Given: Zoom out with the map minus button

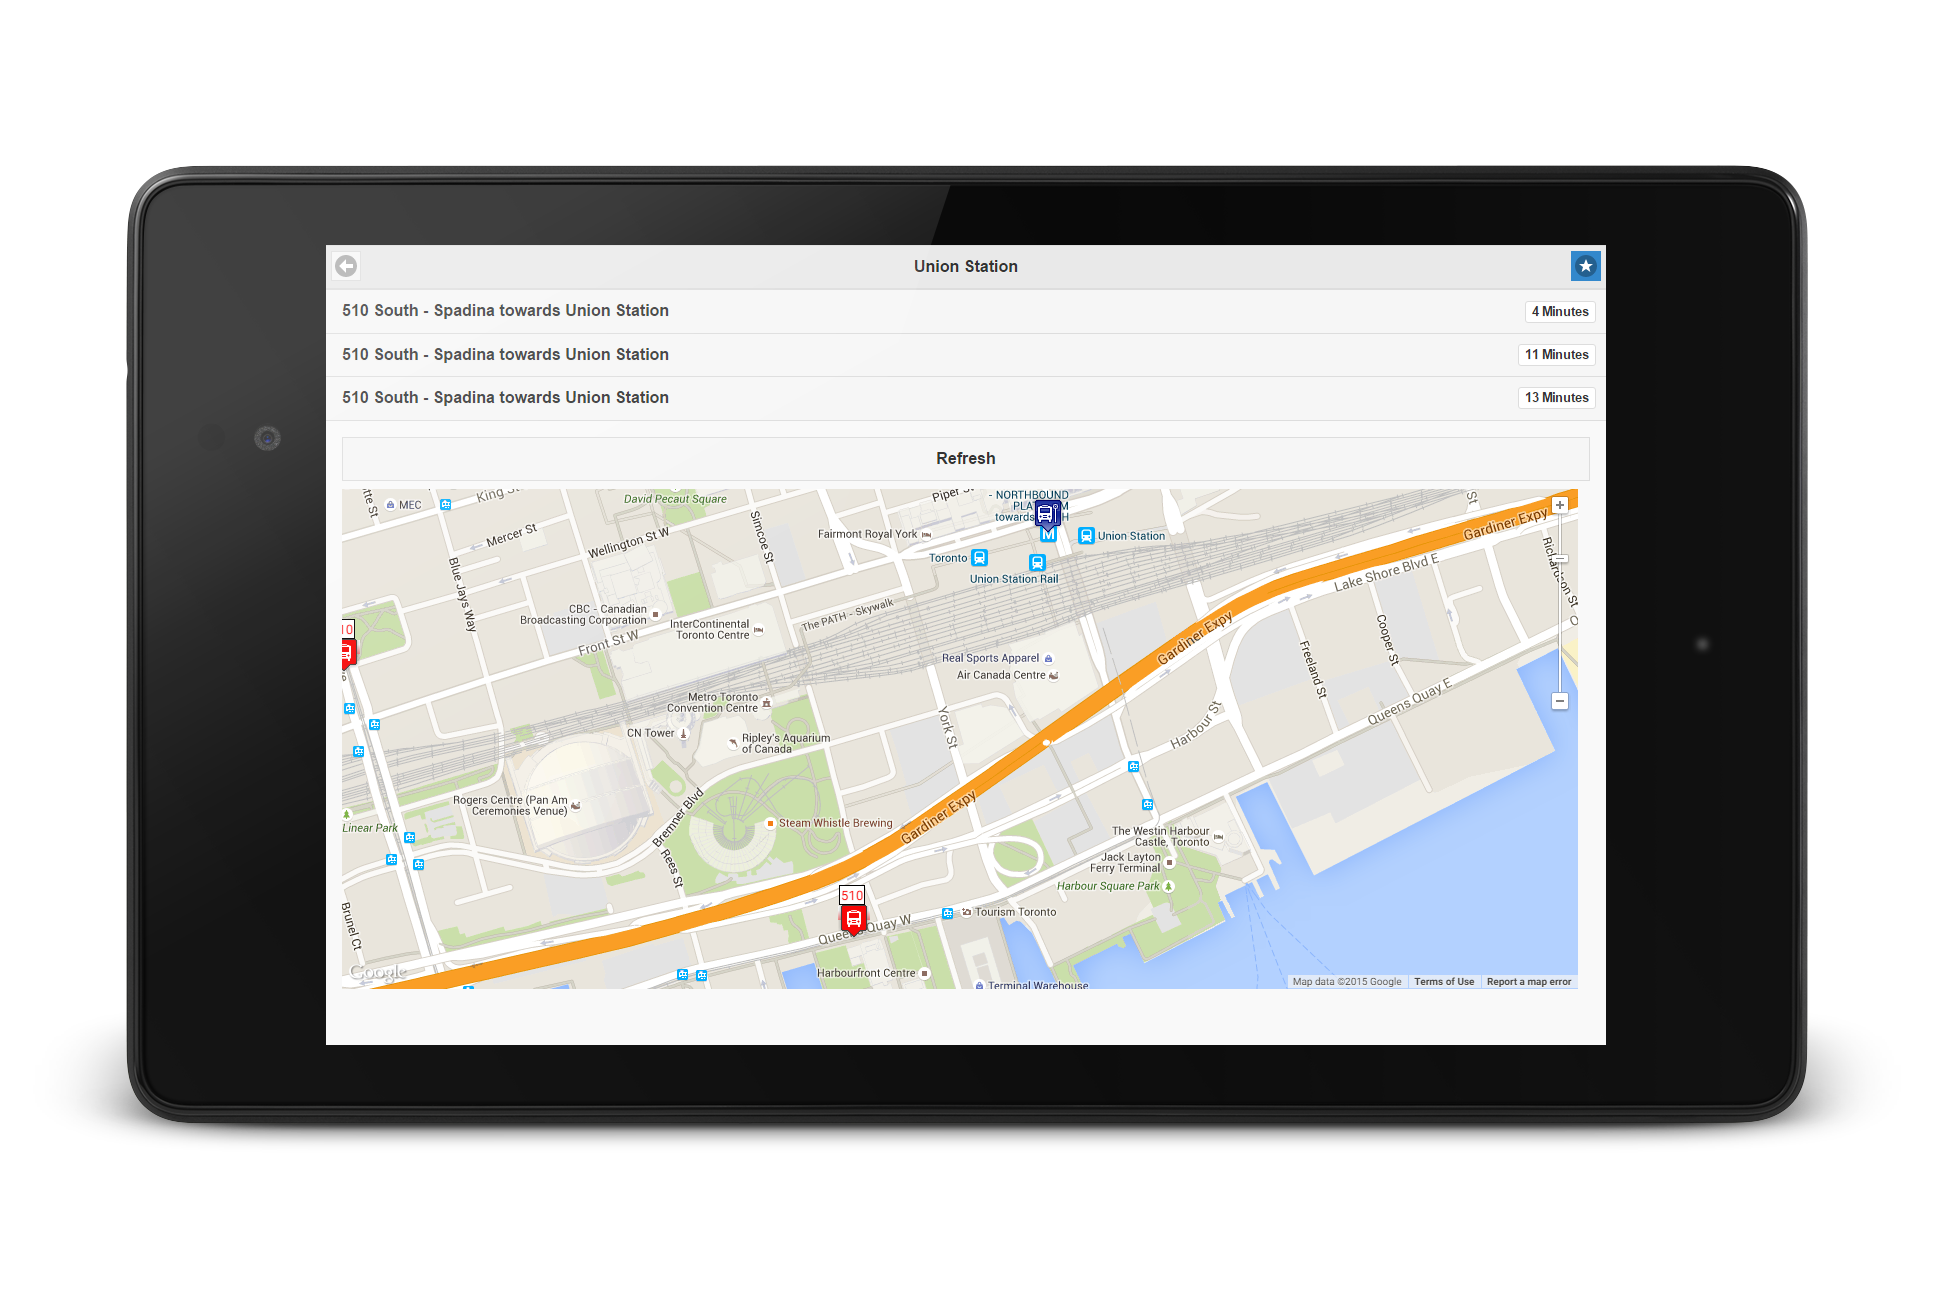Looking at the screenshot, I should pyautogui.click(x=1559, y=701).
